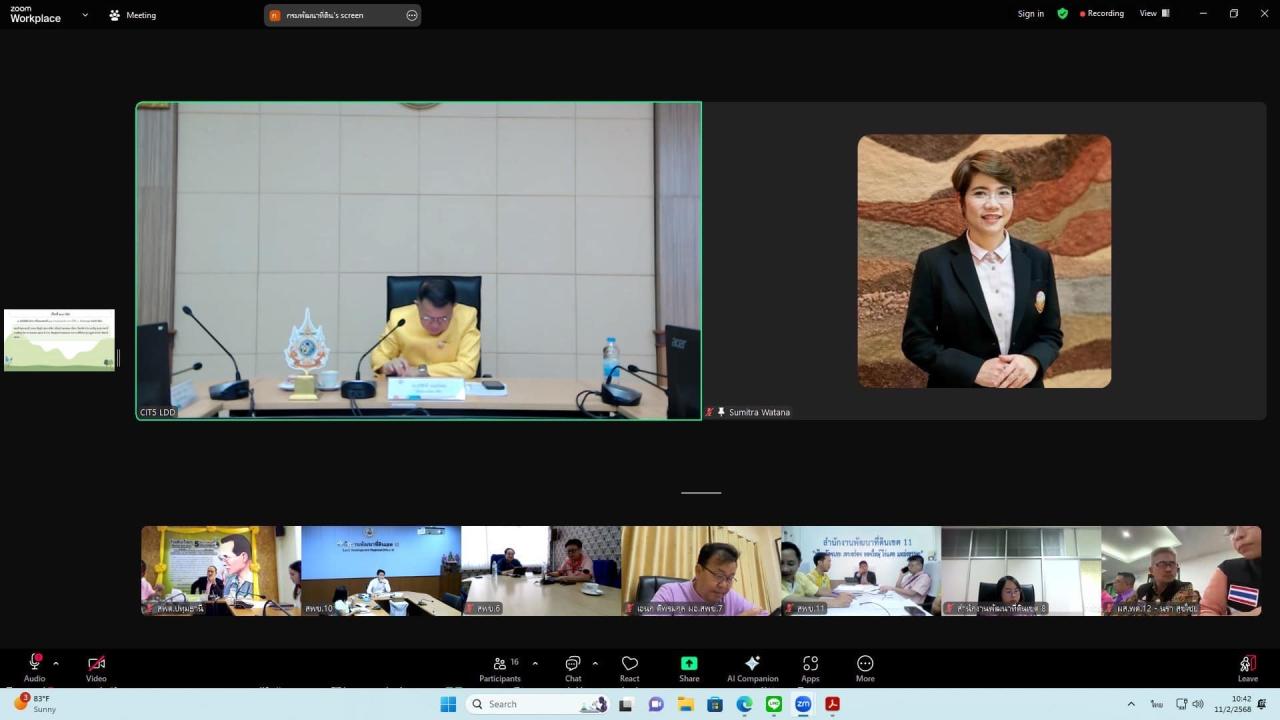Turn on the camera with Video button
1280x720 pixels.
[x=96, y=665]
